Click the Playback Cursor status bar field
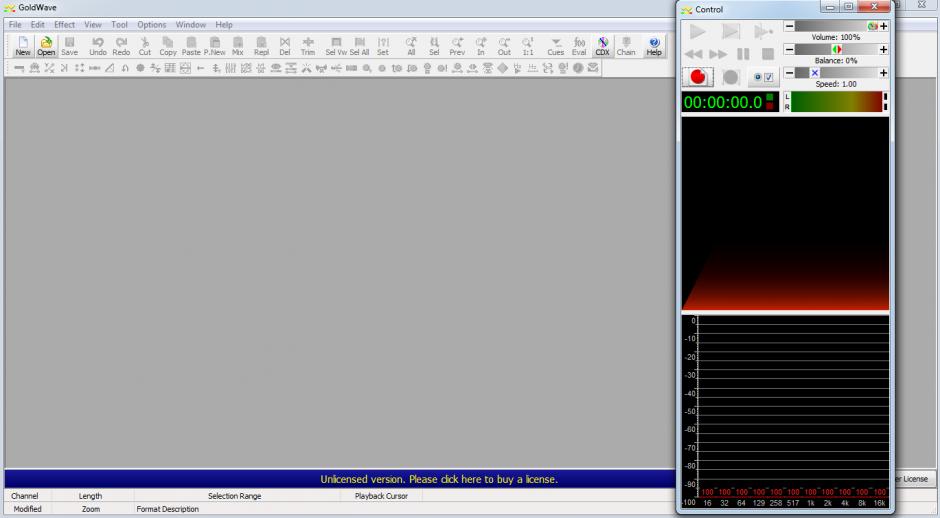 coord(381,496)
